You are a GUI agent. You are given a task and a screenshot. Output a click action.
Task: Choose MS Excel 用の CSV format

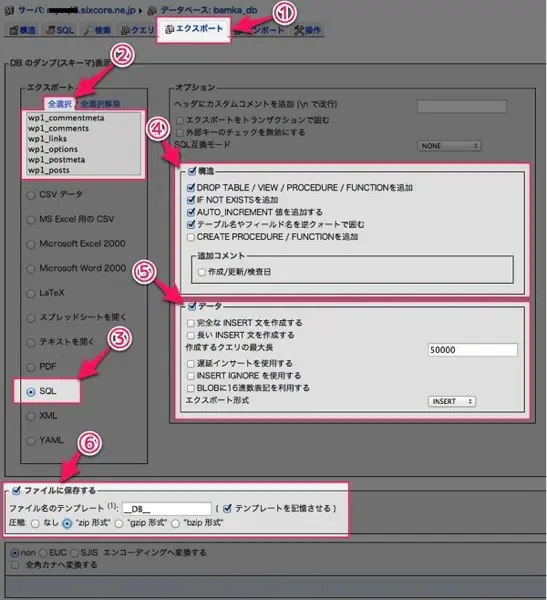[31, 220]
